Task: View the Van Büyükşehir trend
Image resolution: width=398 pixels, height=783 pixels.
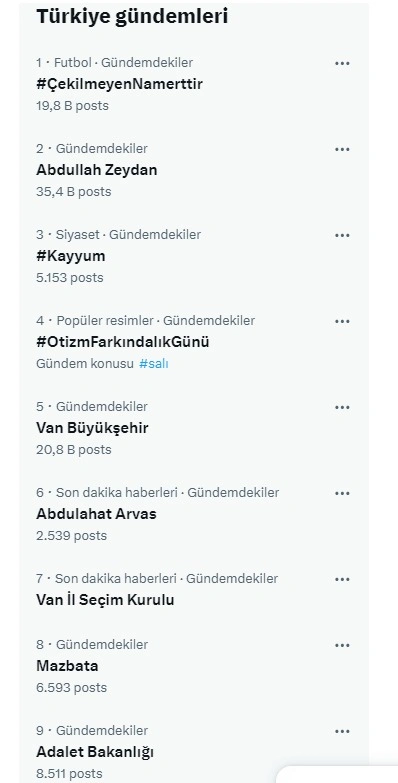Action: tap(92, 428)
